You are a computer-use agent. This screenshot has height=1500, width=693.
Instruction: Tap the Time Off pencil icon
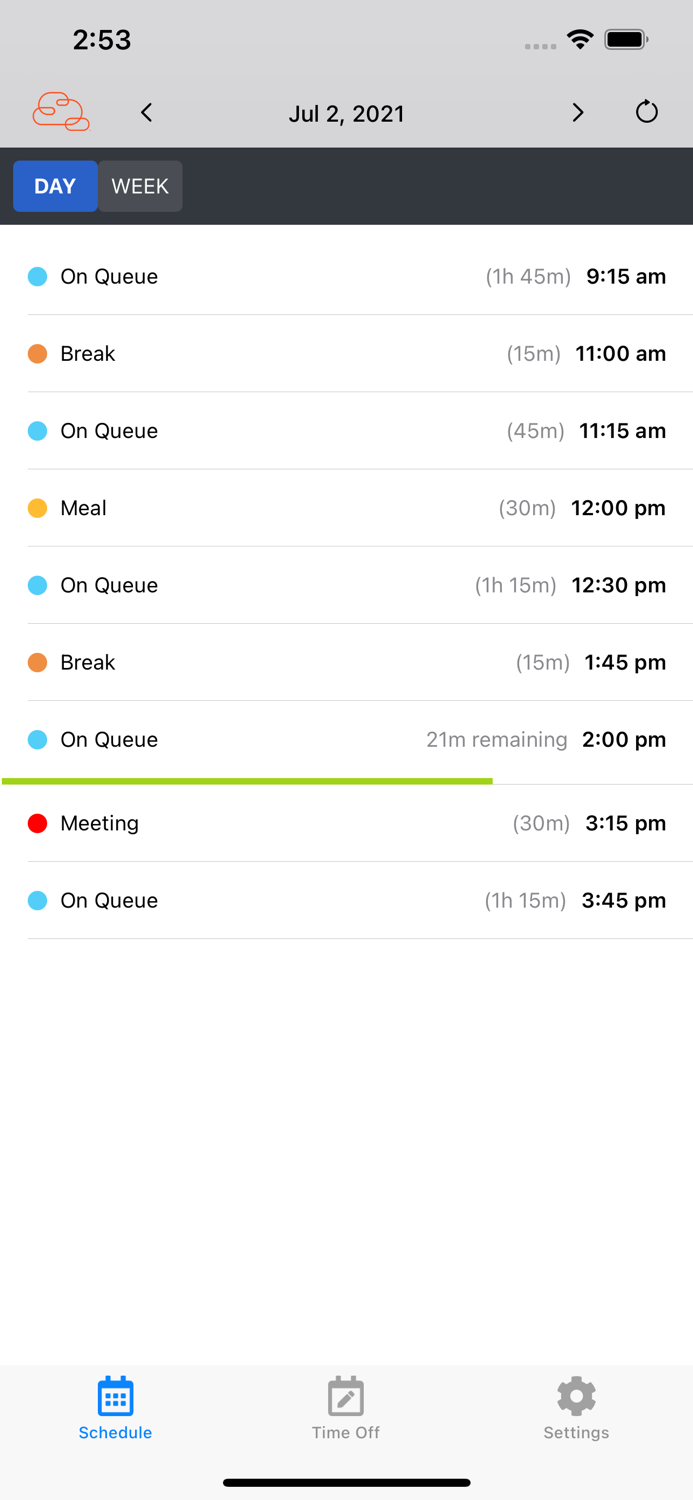(x=345, y=1395)
